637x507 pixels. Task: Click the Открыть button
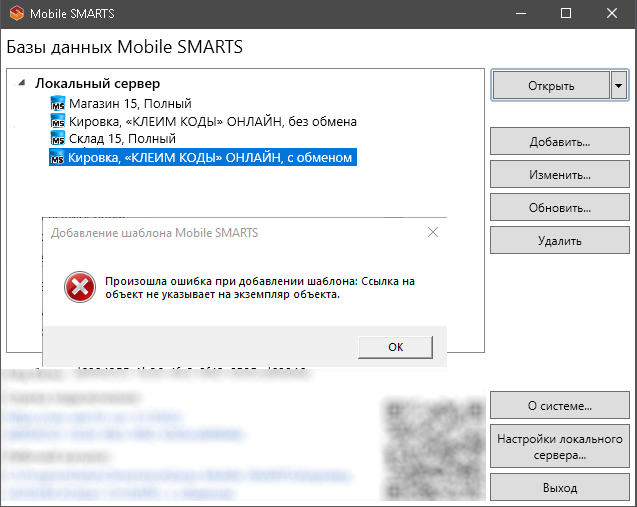click(x=551, y=86)
